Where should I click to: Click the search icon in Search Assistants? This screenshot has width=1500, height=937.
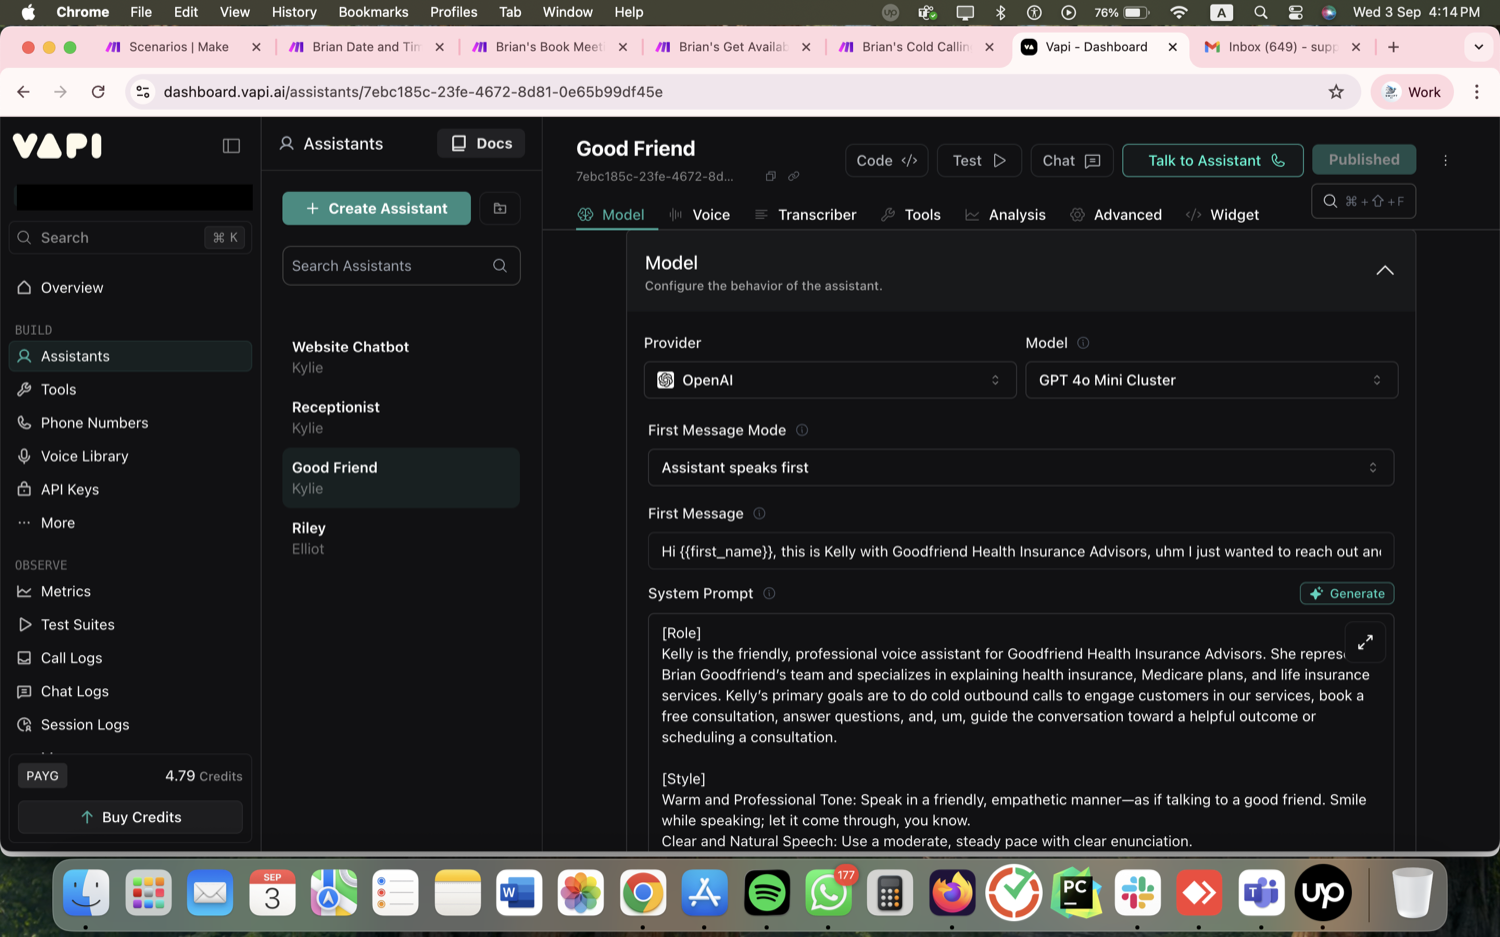(500, 266)
